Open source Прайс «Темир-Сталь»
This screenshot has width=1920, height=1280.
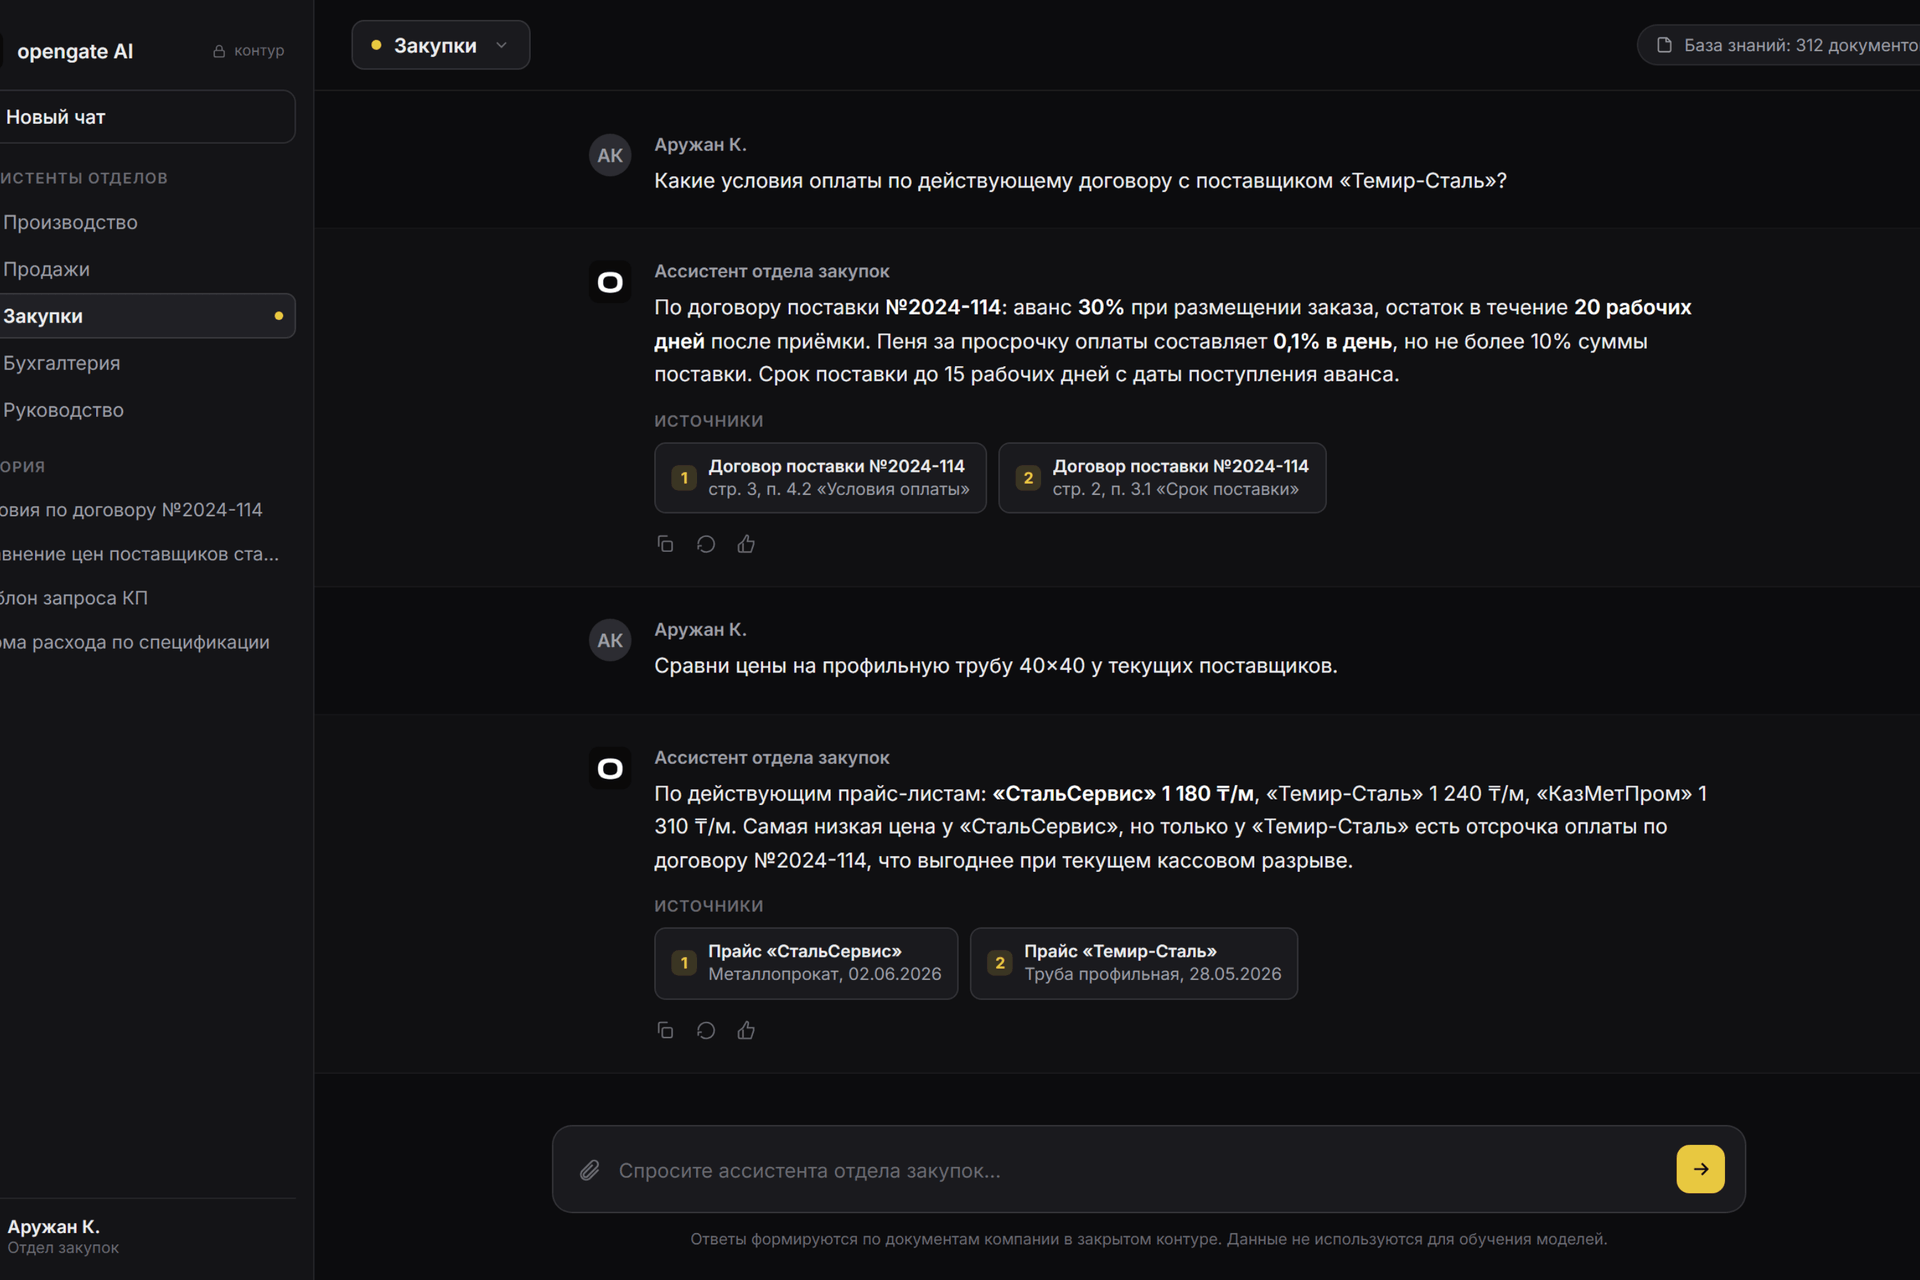(x=1134, y=963)
